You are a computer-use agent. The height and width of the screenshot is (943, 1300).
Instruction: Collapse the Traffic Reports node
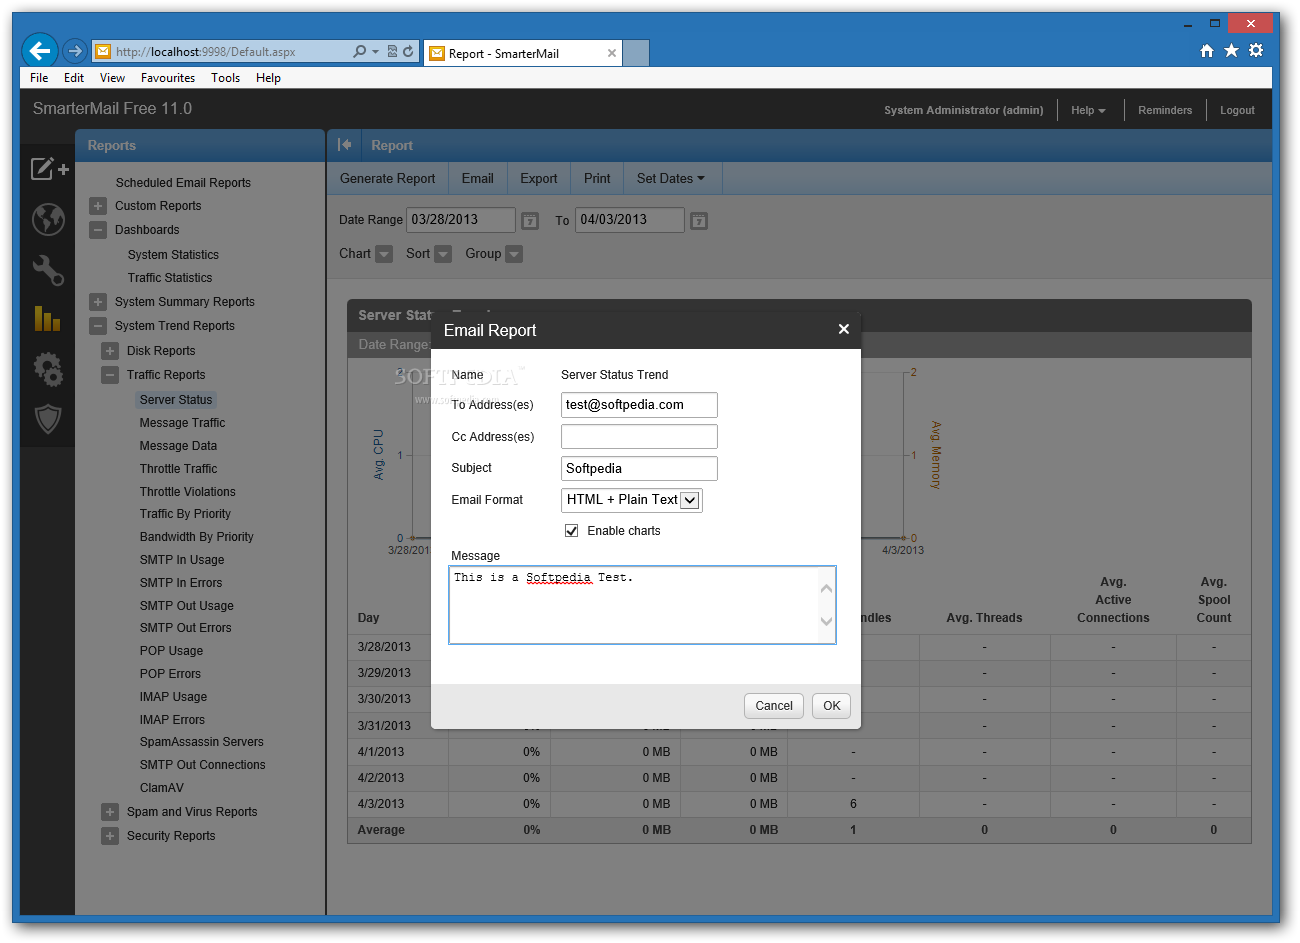pyautogui.click(x=110, y=375)
